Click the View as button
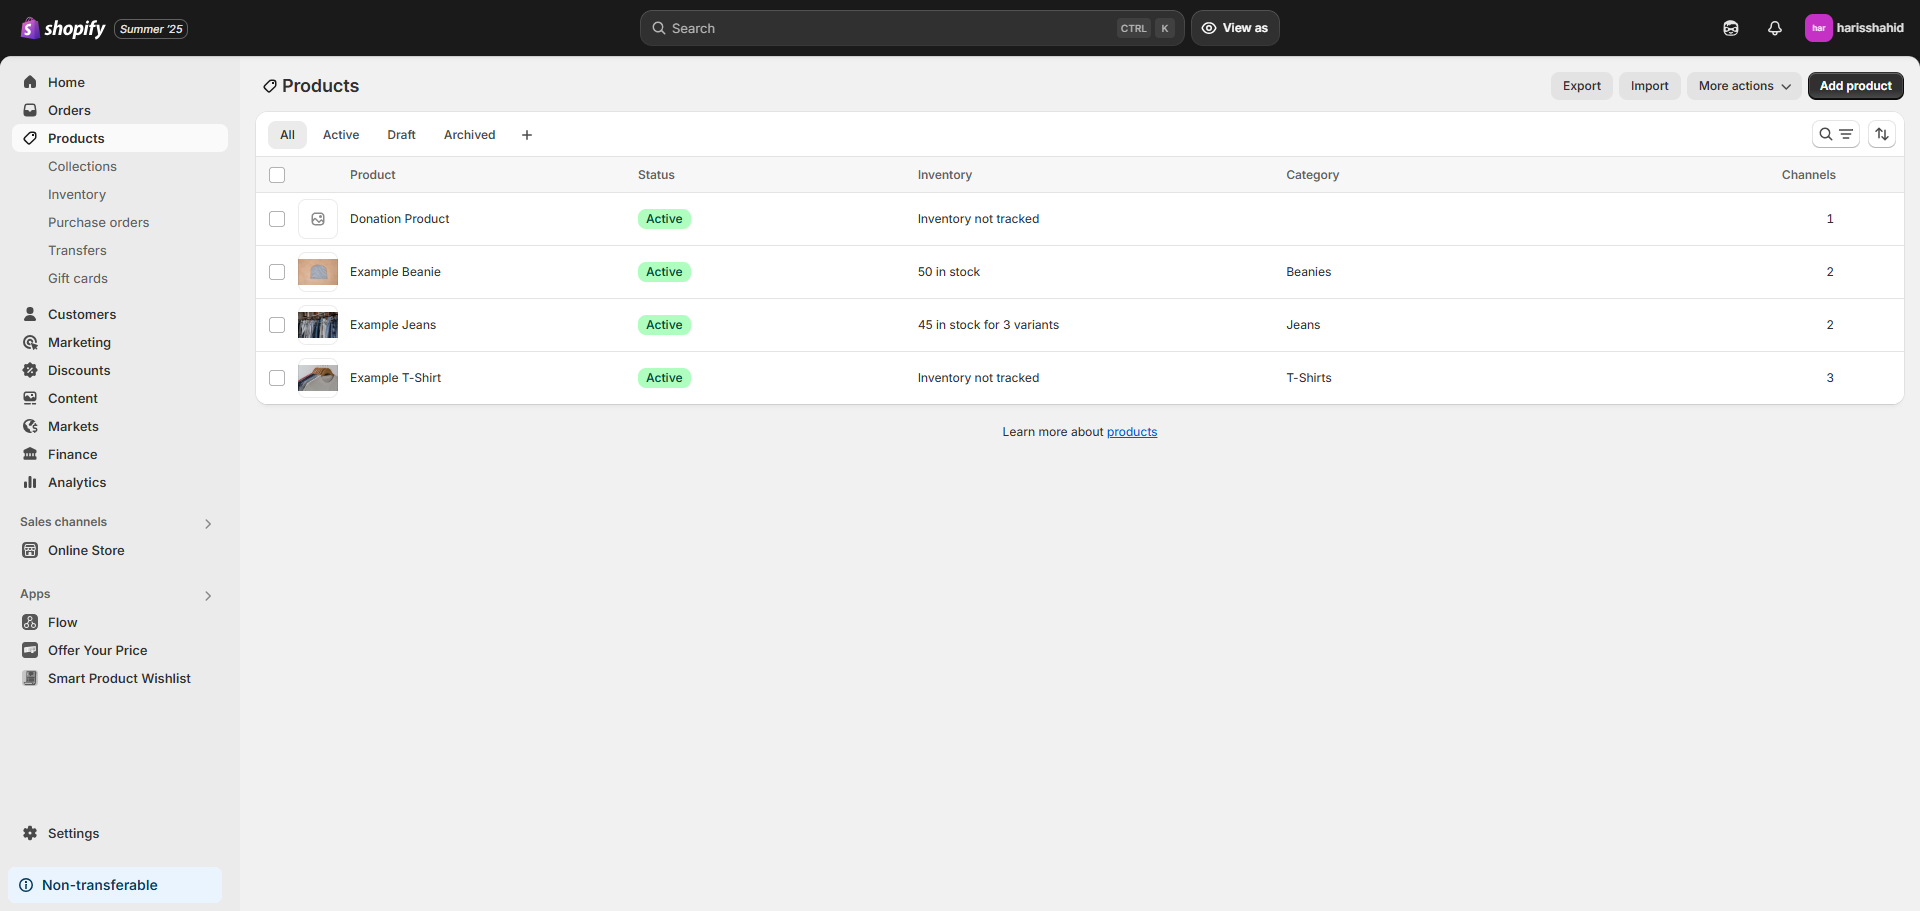1920x911 pixels. click(1235, 28)
